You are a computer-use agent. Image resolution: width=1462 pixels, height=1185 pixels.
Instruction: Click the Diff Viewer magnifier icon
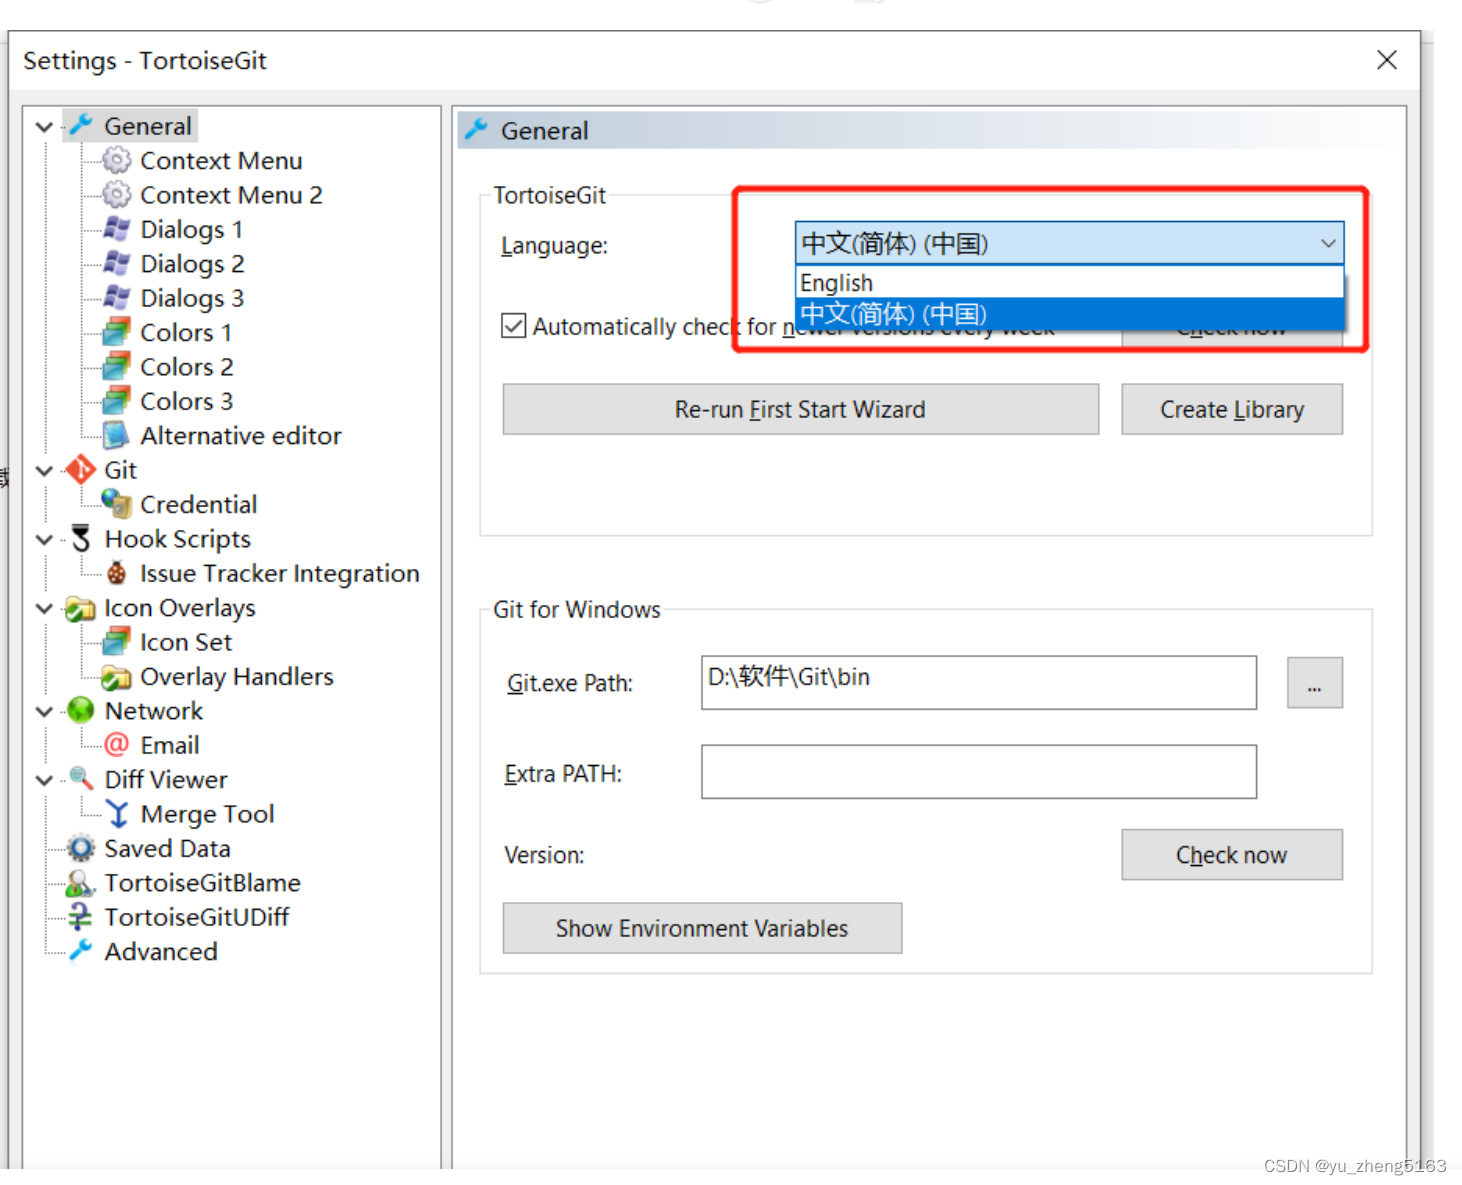click(x=81, y=779)
